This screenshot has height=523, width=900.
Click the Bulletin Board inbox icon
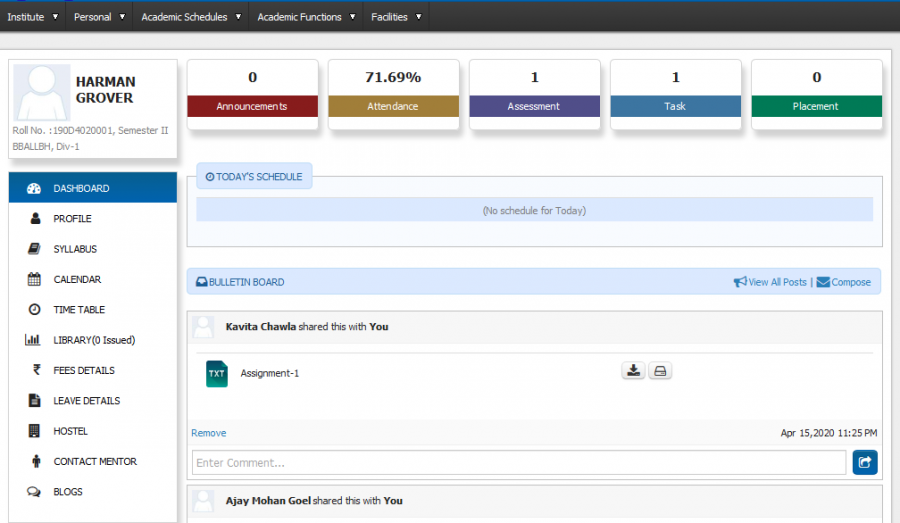[x=201, y=282]
